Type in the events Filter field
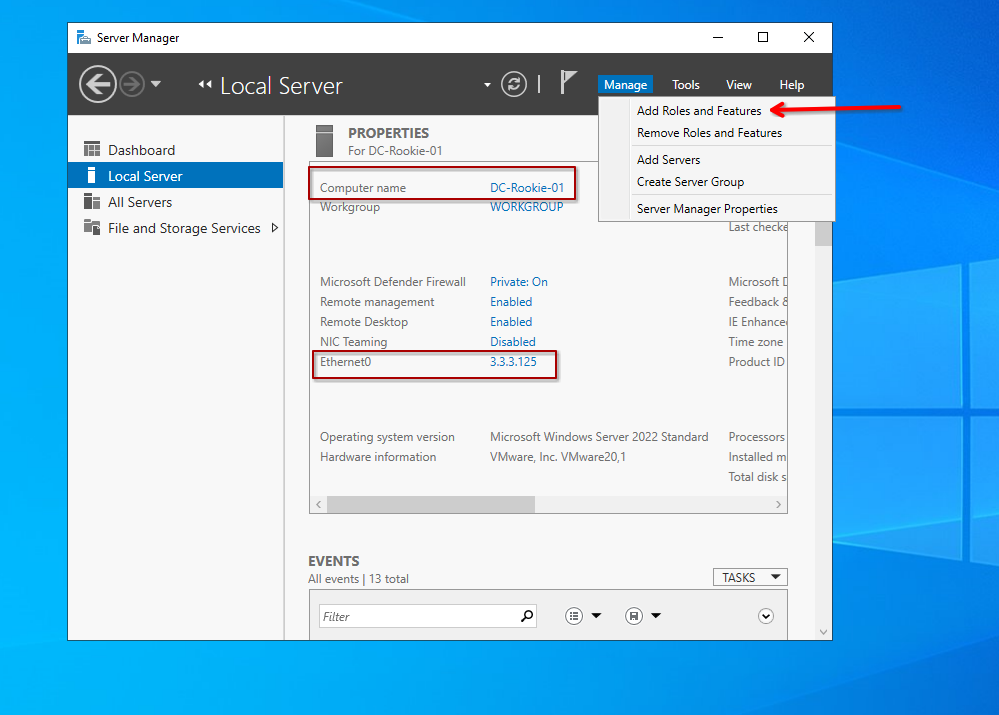This screenshot has height=715, width=999. 420,616
